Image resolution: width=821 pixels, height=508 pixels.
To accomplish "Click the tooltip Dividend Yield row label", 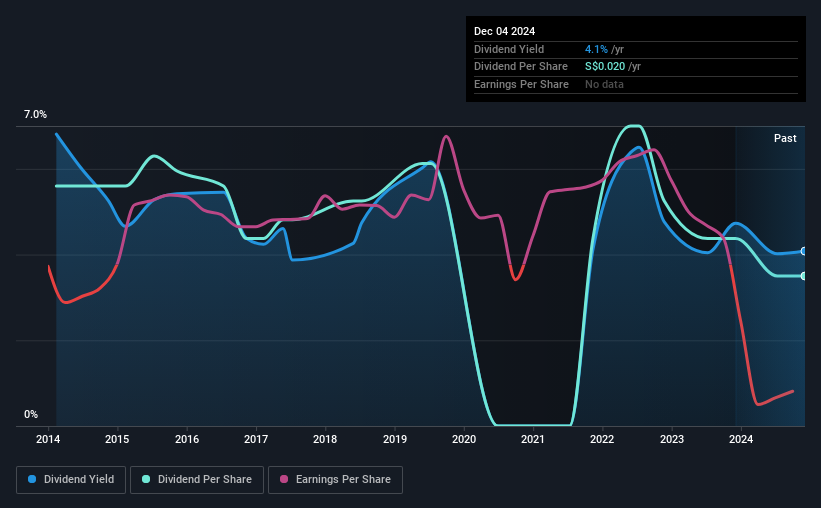I will pyautogui.click(x=509, y=49).
